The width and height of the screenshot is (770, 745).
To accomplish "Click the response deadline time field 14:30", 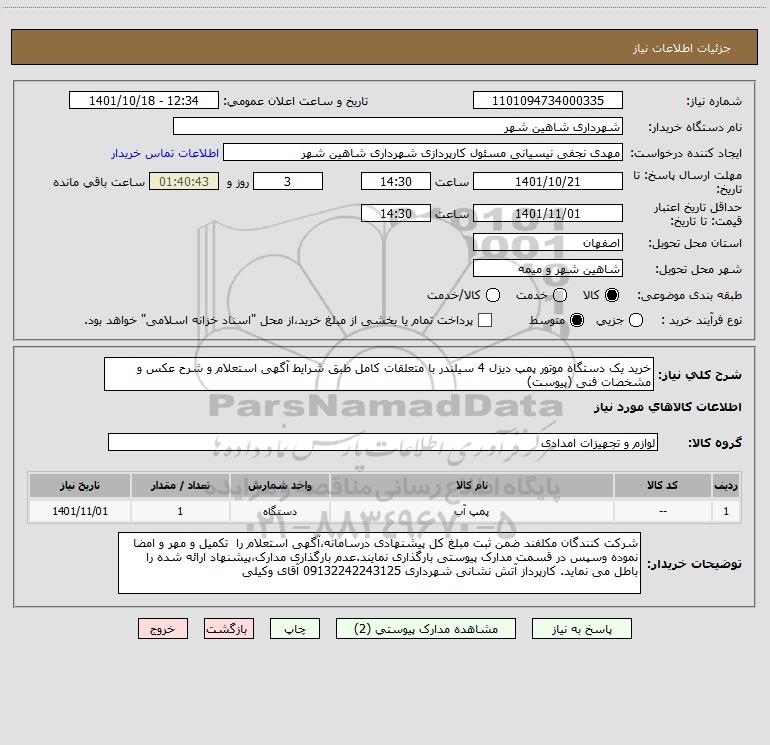I will tap(396, 181).
